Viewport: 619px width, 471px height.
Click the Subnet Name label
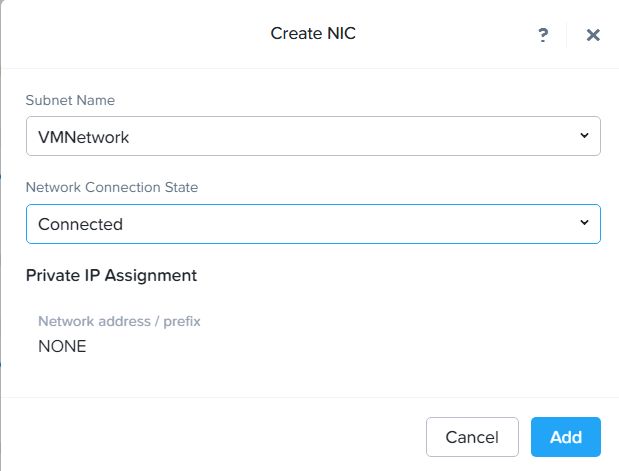70,100
